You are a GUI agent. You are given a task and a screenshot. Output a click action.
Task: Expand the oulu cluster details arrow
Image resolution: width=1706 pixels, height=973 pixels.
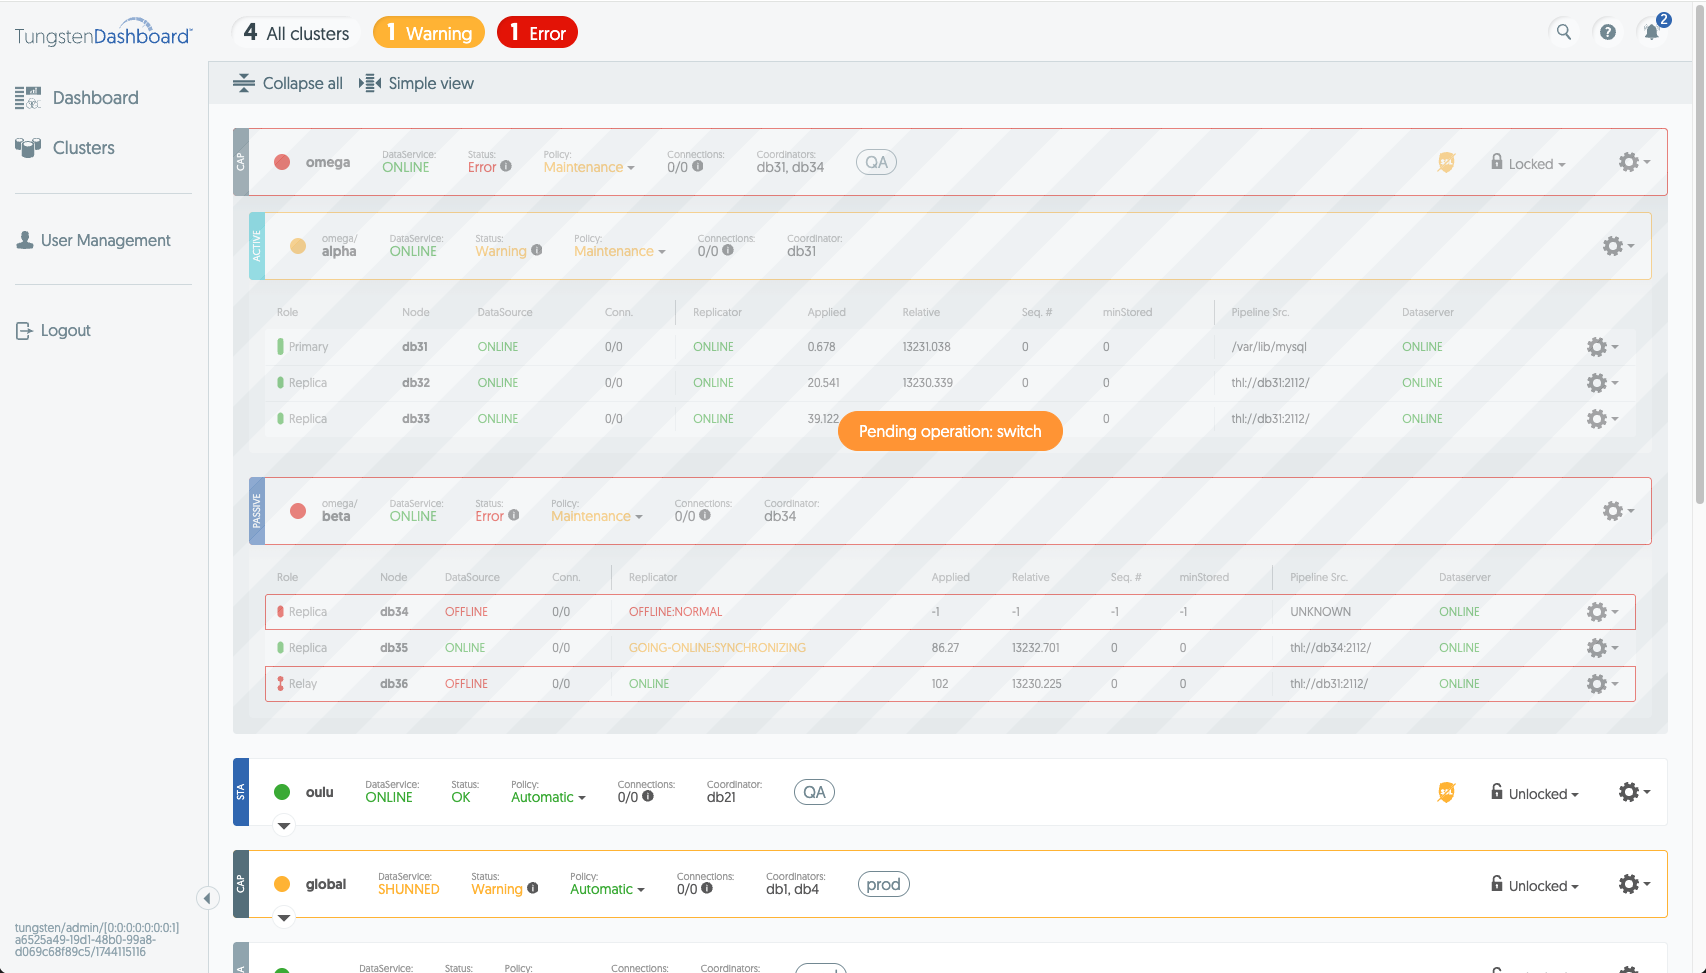tap(284, 826)
